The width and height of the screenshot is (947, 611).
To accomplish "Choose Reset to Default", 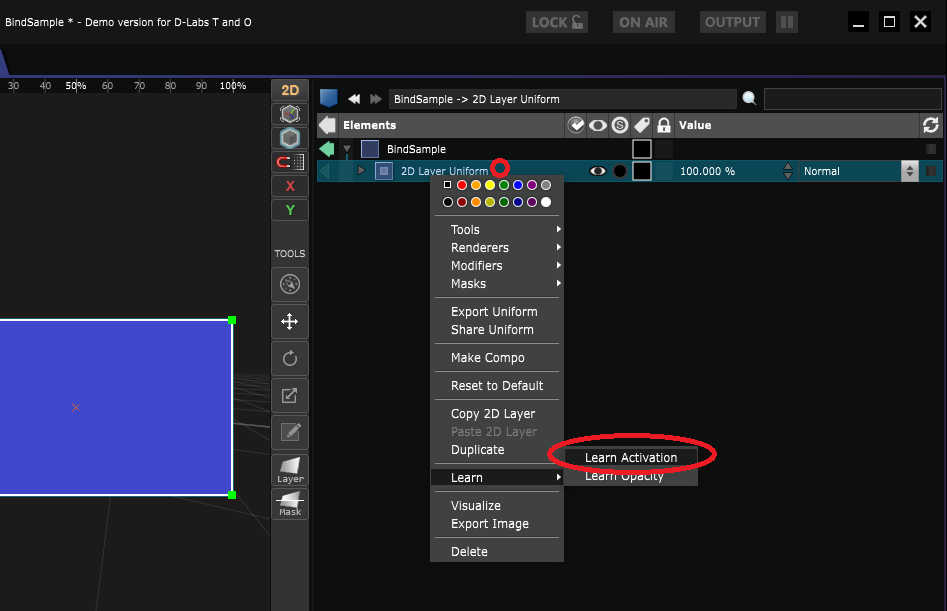I will tap(496, 385).
